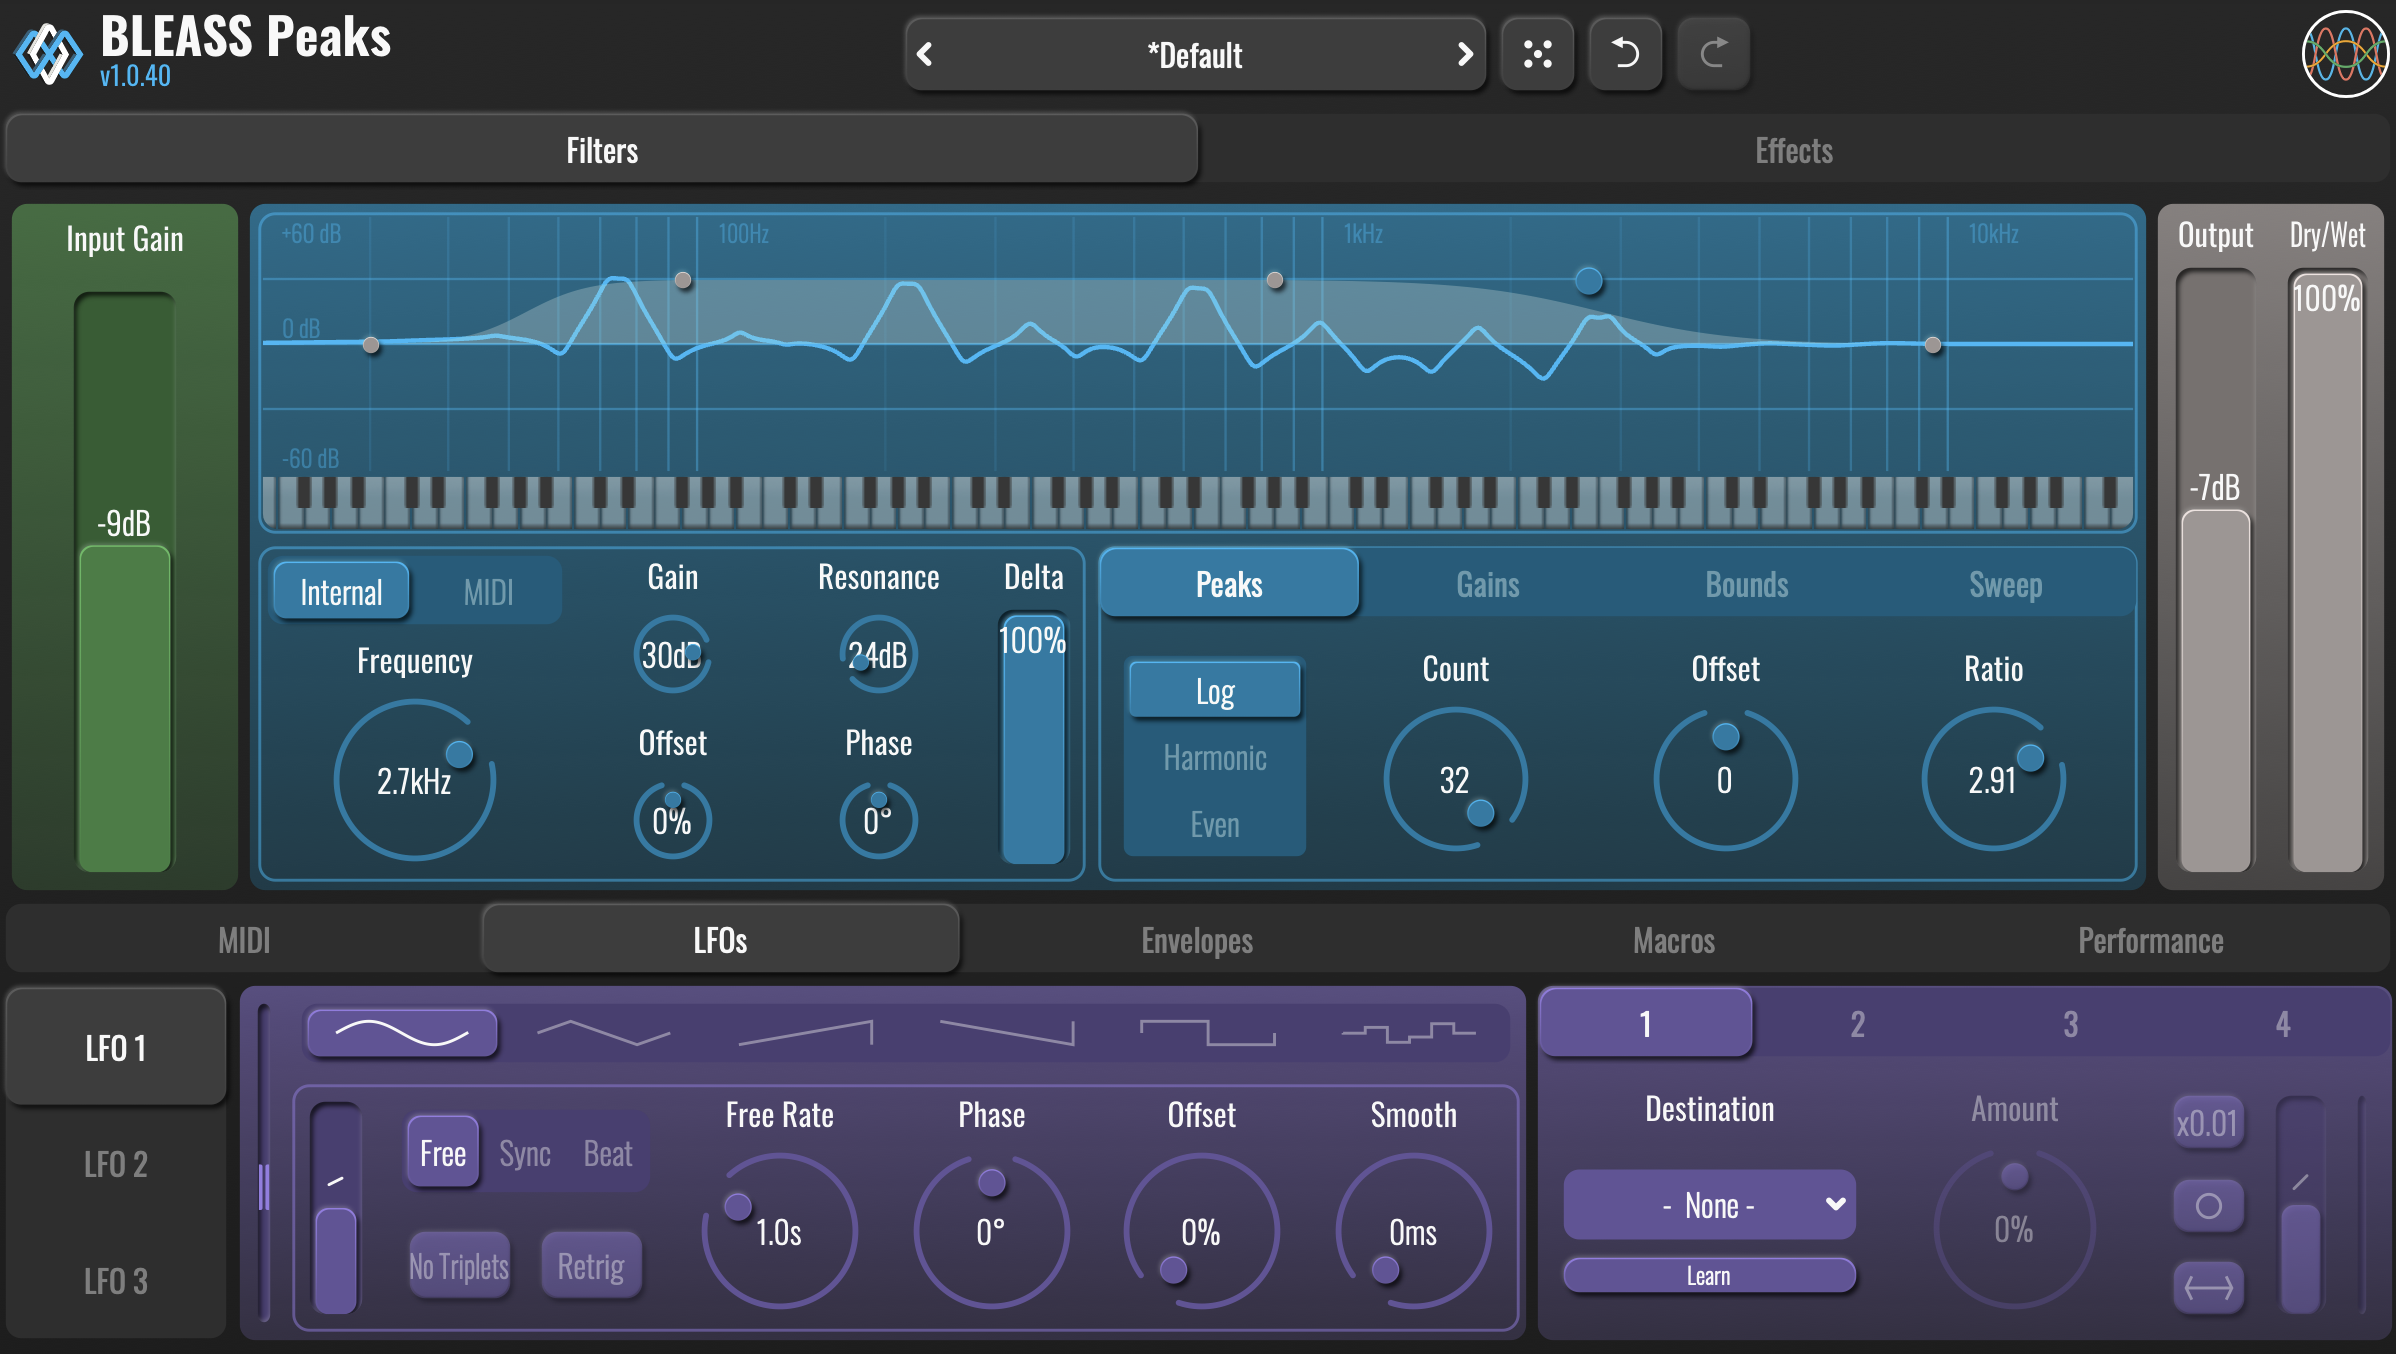The height and width of the screenshot is (1354, 2396).
Task: Switch to the Filters tab
Action: (x=602, y=150)
